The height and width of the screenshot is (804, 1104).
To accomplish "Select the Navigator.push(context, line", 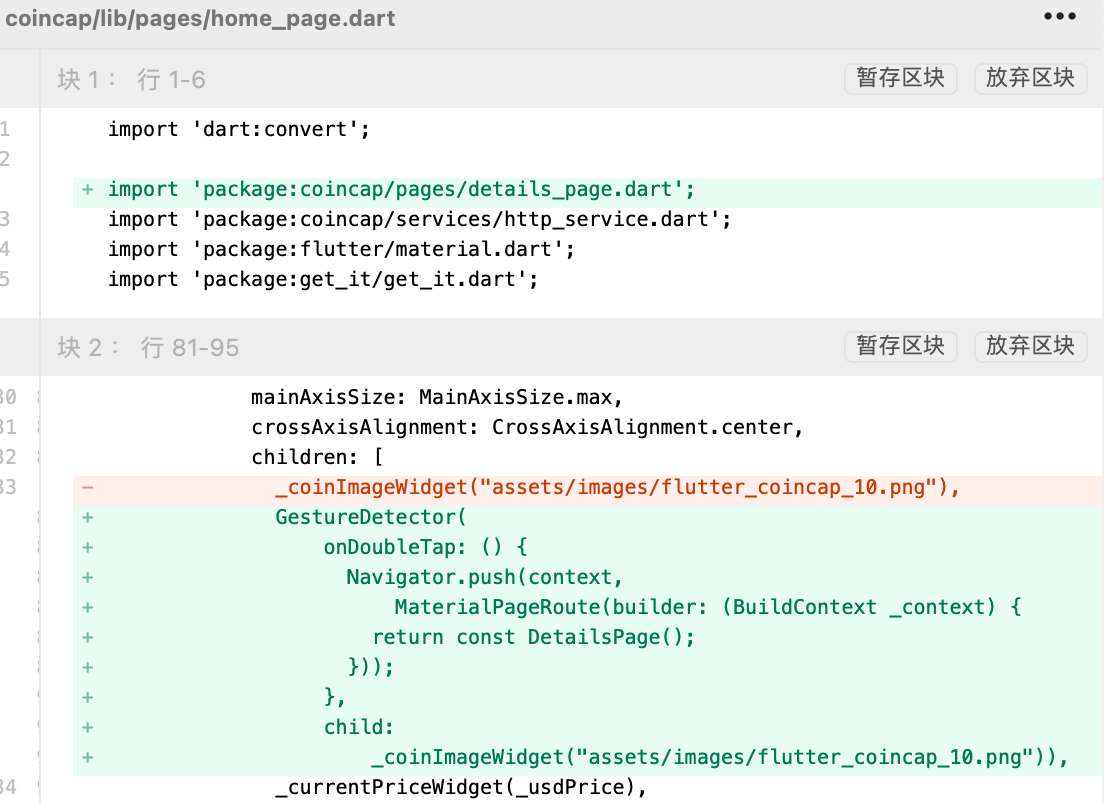I will coord(484,578).
